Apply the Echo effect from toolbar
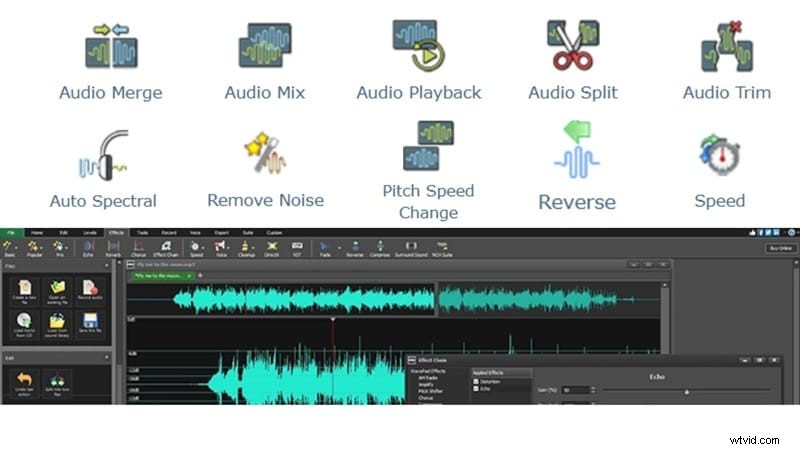The image size is (800, 450). [88, 248]
